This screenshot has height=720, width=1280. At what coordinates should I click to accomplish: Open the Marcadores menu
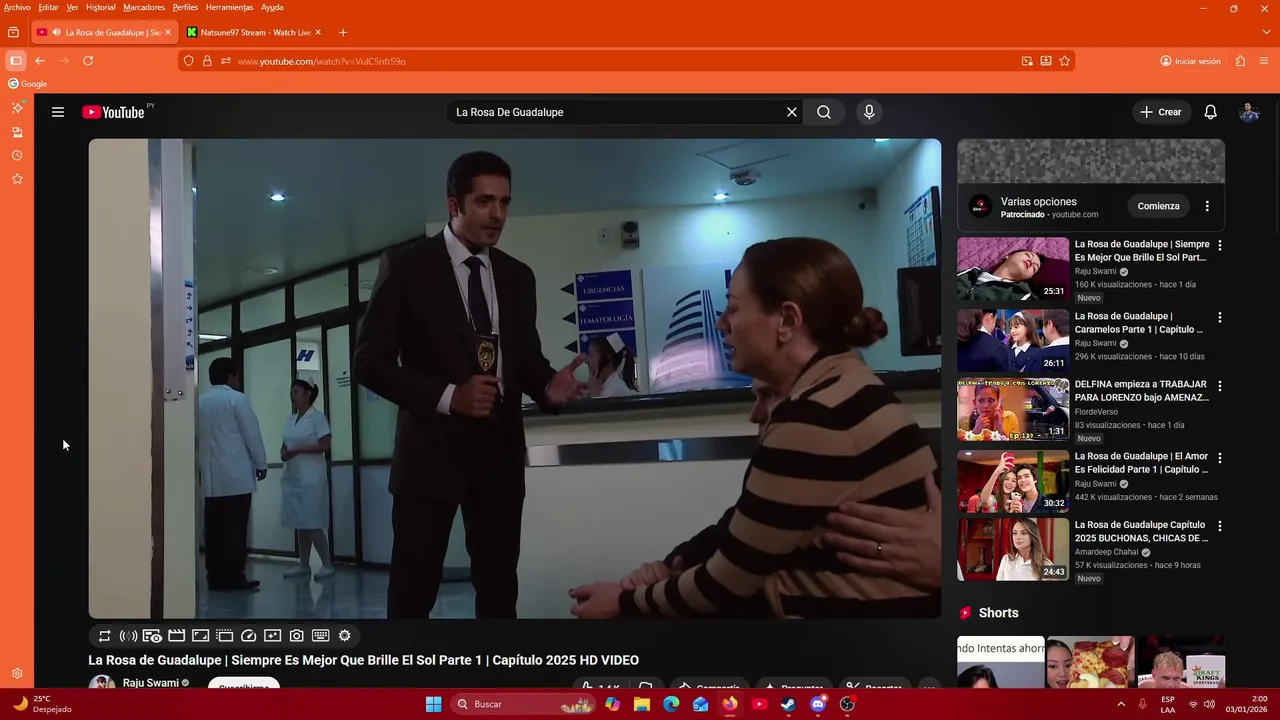tap(144, 7)
